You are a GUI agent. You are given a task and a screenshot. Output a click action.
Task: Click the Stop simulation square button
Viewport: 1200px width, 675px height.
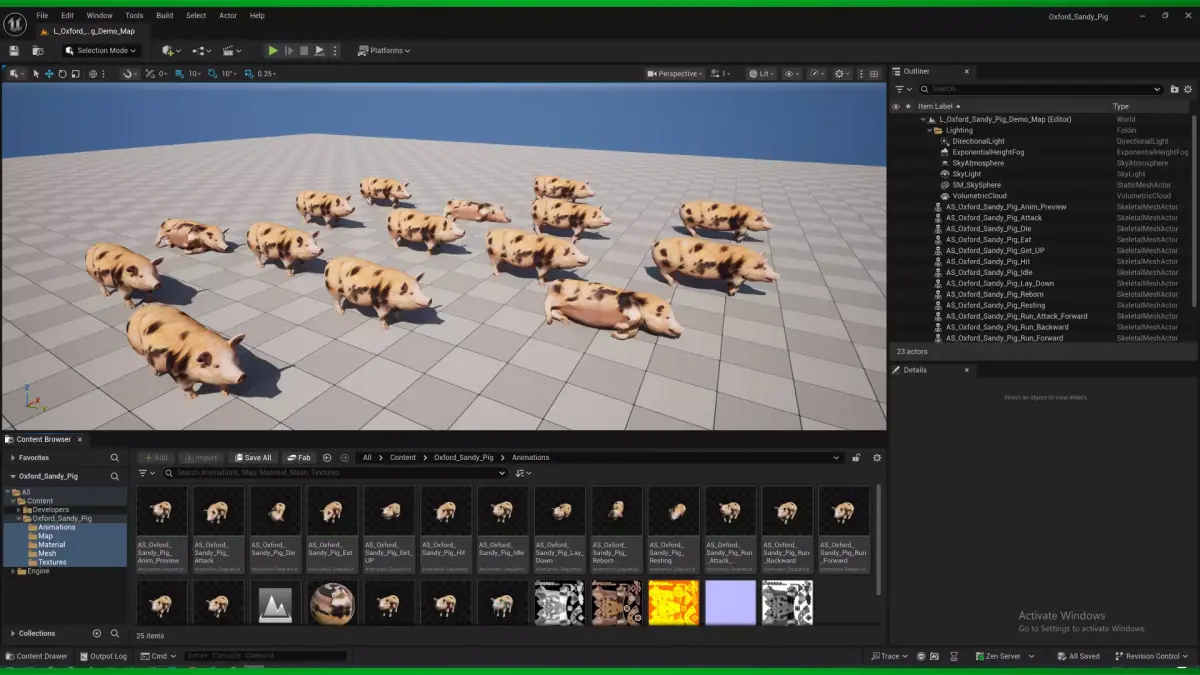pos(304,51)
